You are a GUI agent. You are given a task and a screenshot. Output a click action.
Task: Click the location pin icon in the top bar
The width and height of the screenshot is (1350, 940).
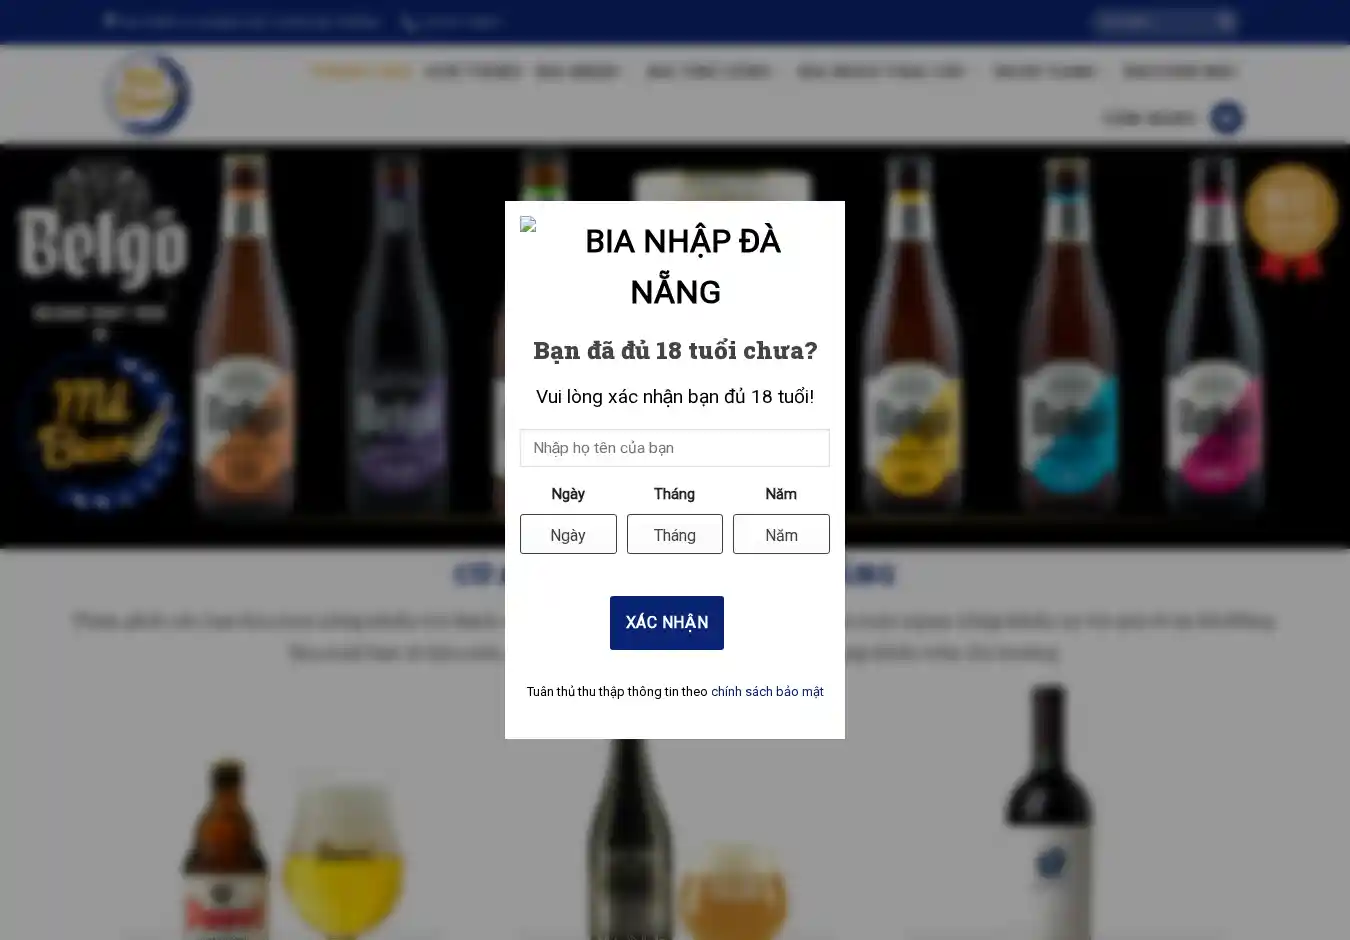click(x=110, y=21)
